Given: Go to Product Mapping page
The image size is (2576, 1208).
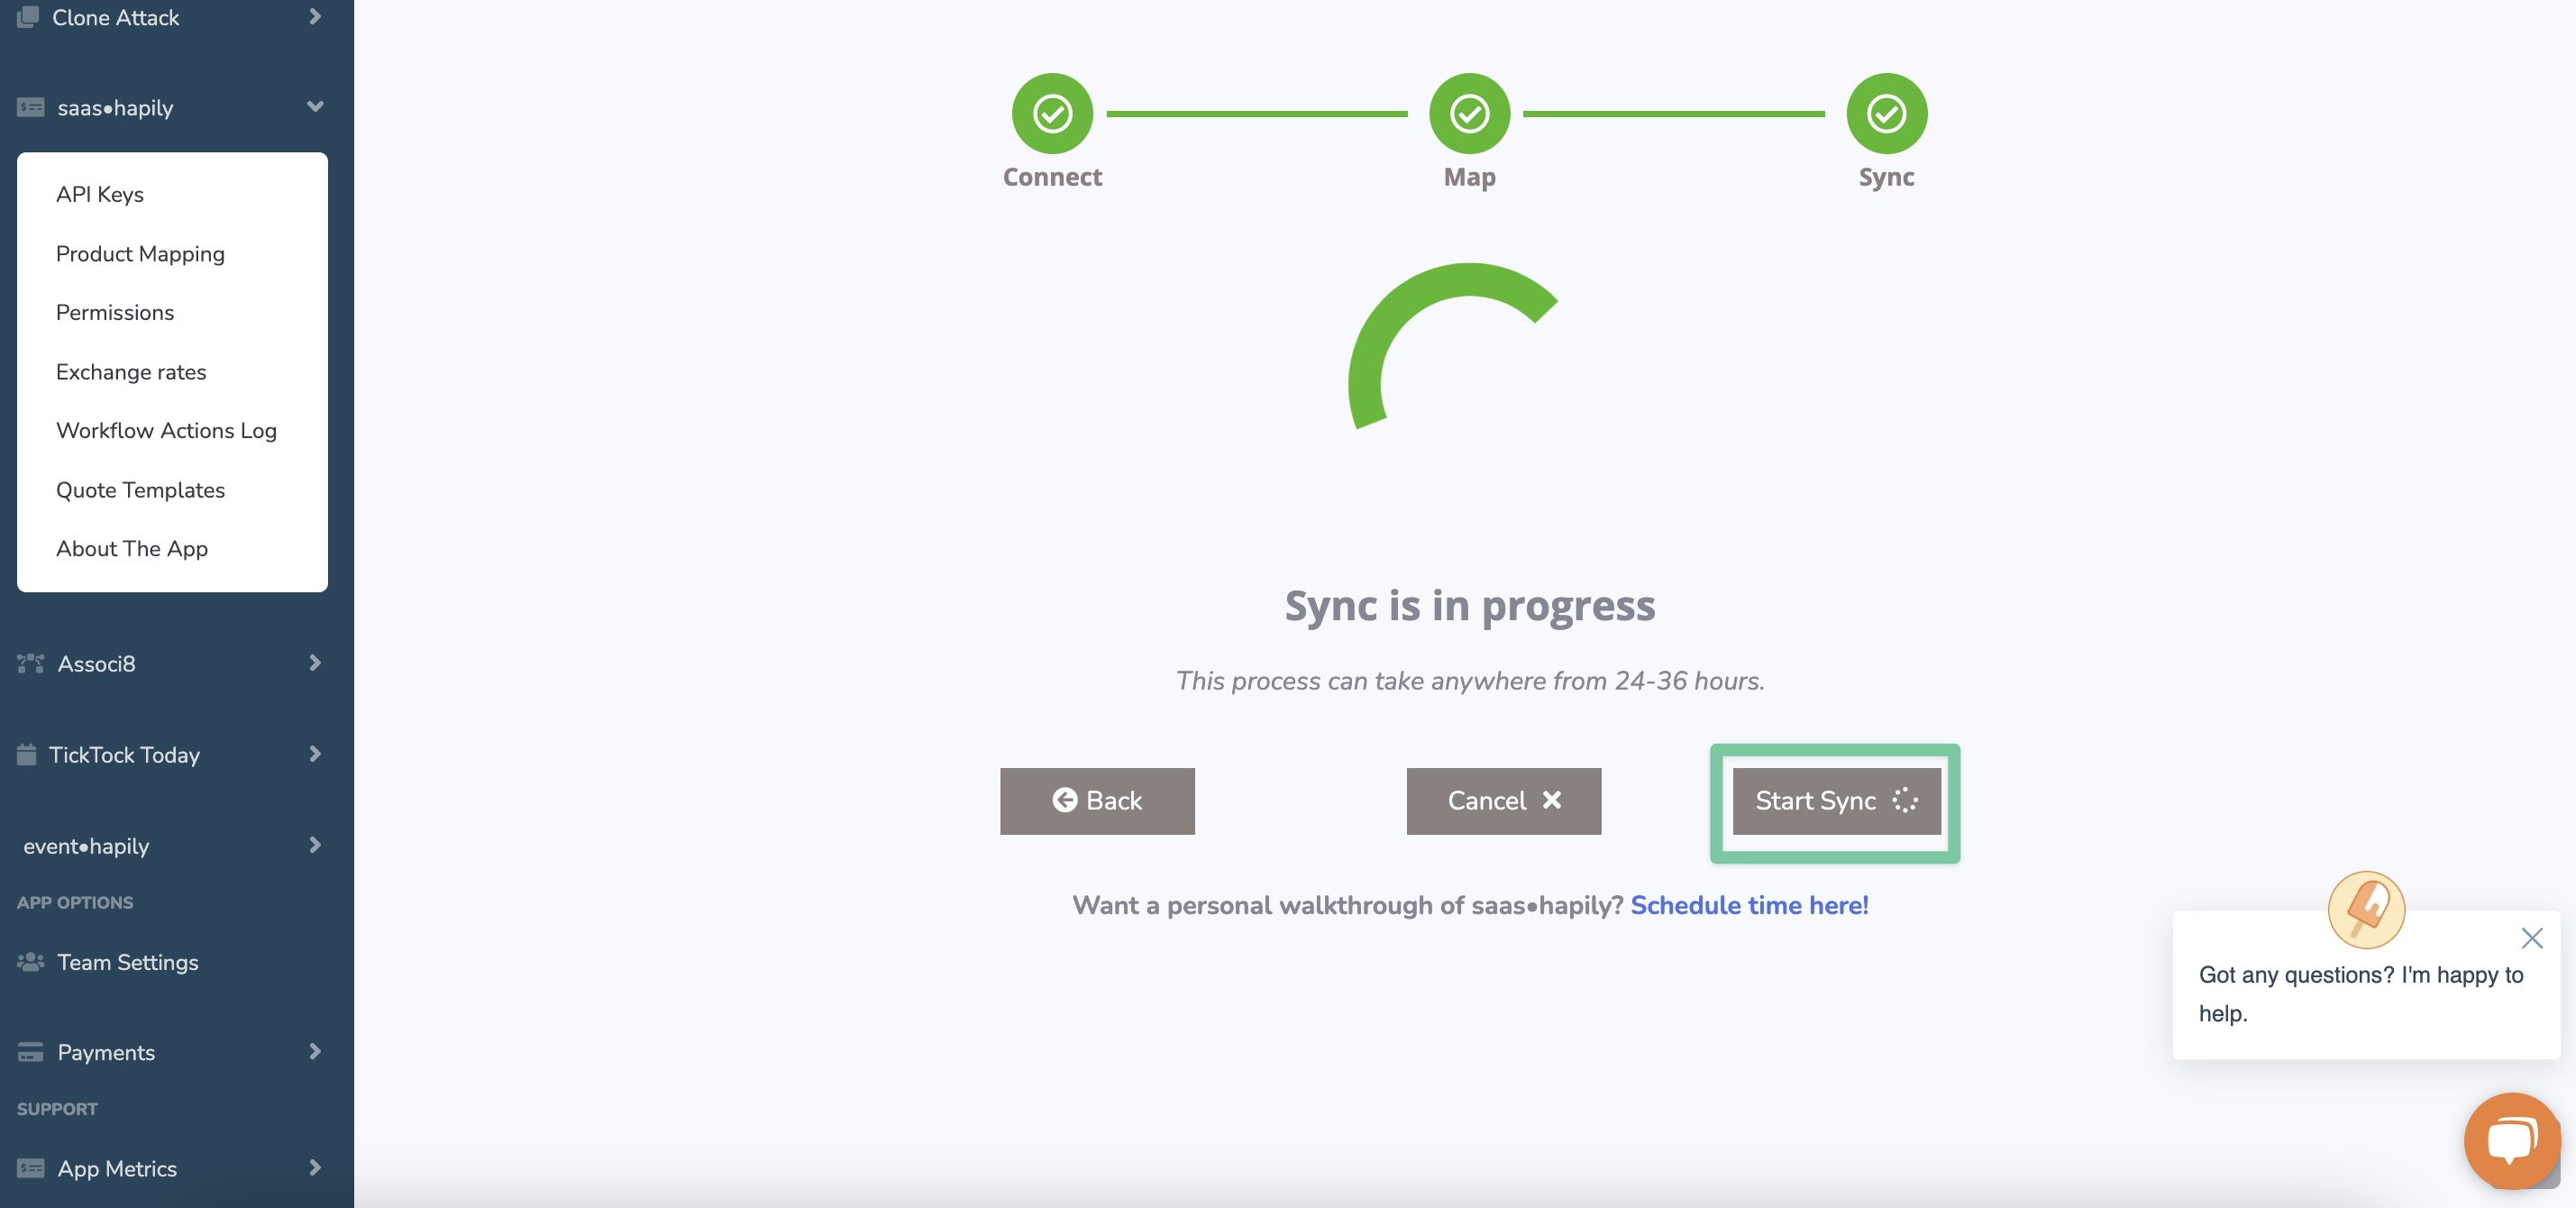Looking at the screenshot, I should [140, 254].
